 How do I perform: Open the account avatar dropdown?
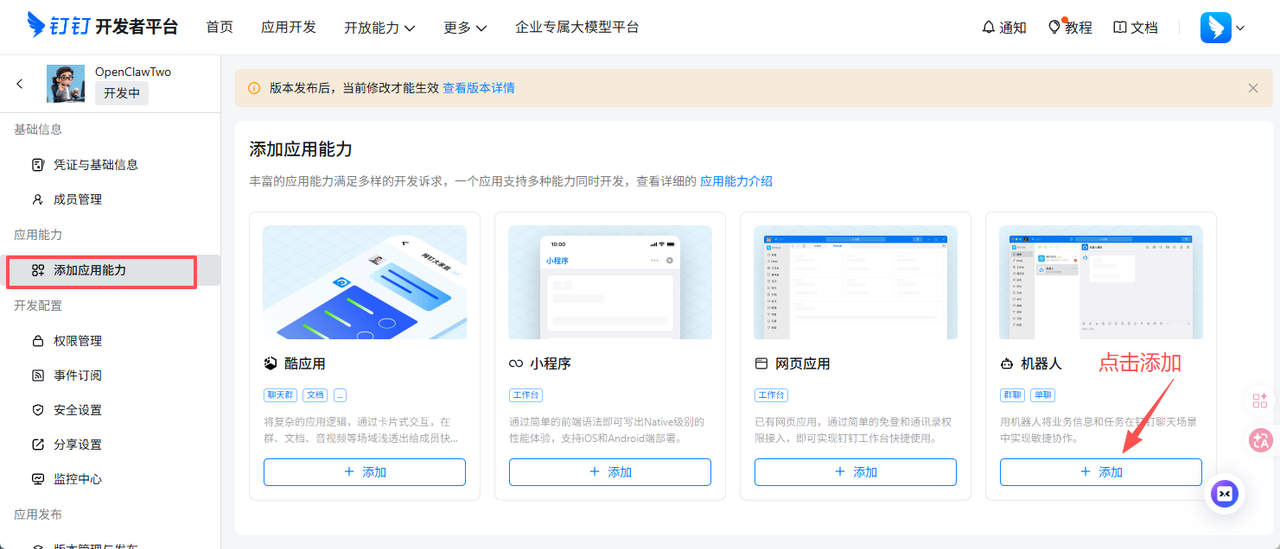click(1222, 28)
